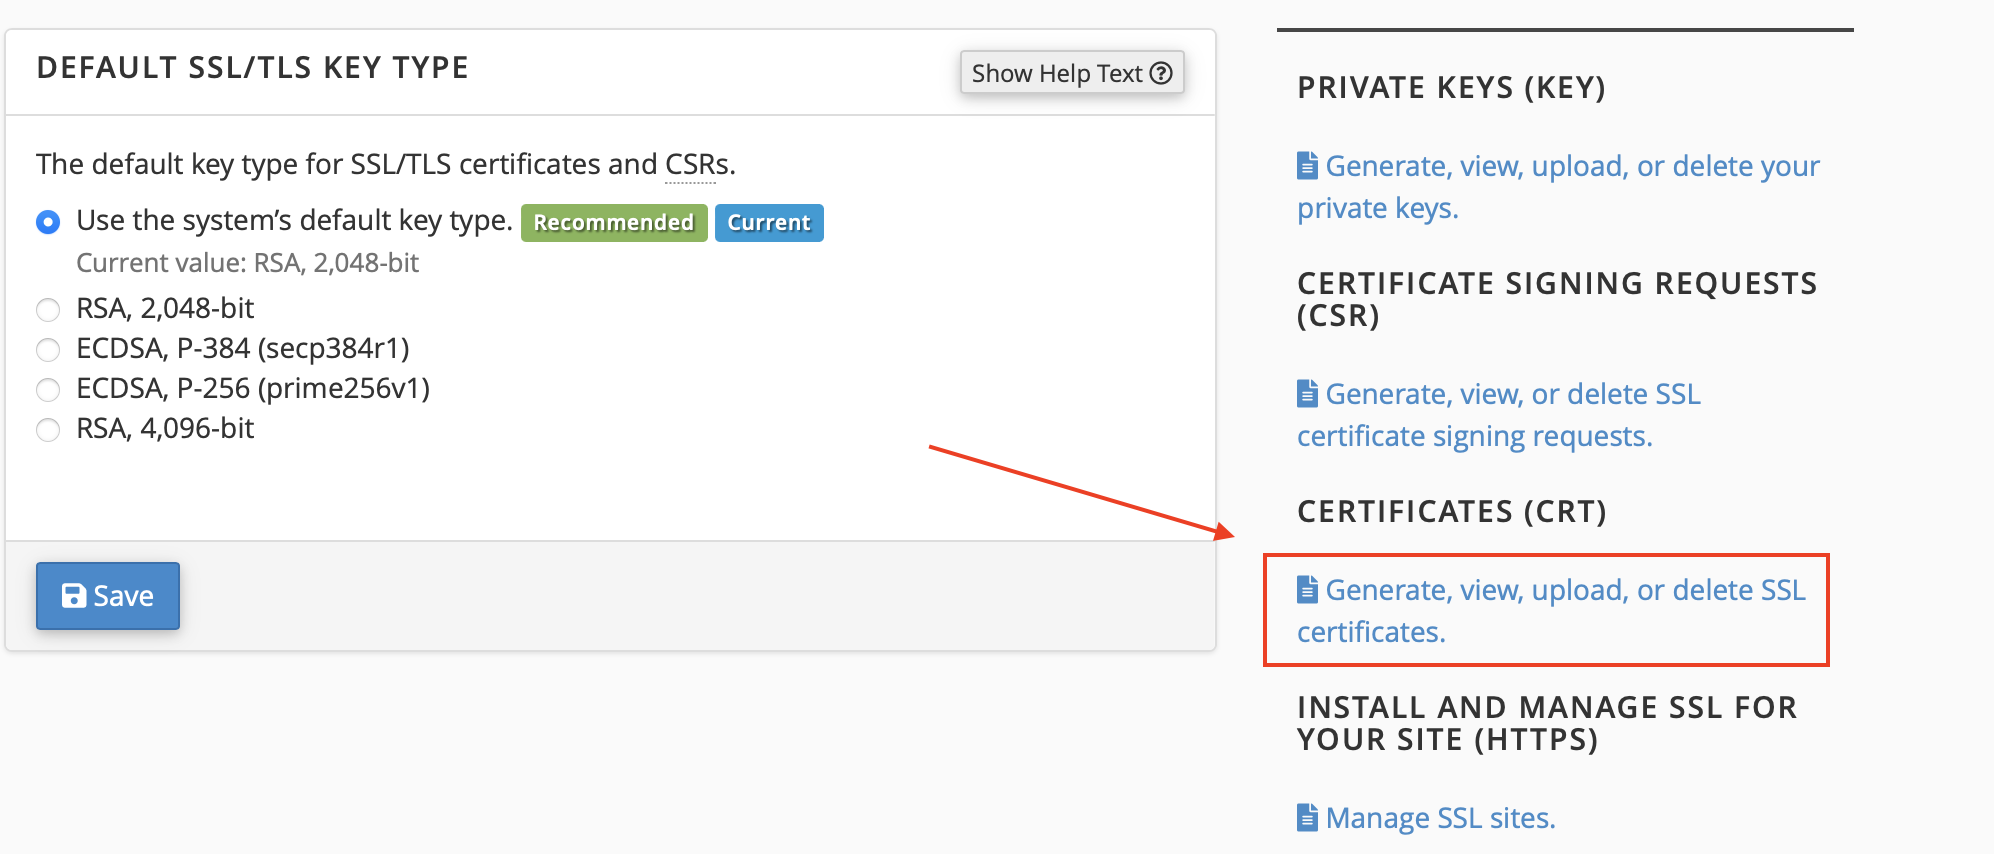Open SSL certificate signing requests link
This screenshot has width=1994, height=854.
[x=1512, y=395]
